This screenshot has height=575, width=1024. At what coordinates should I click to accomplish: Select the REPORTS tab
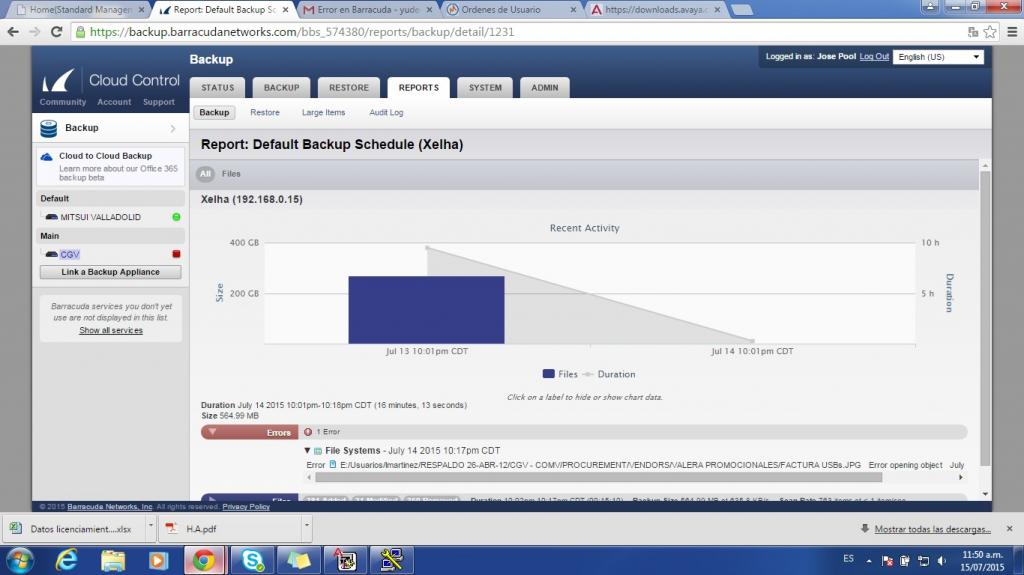419,88
